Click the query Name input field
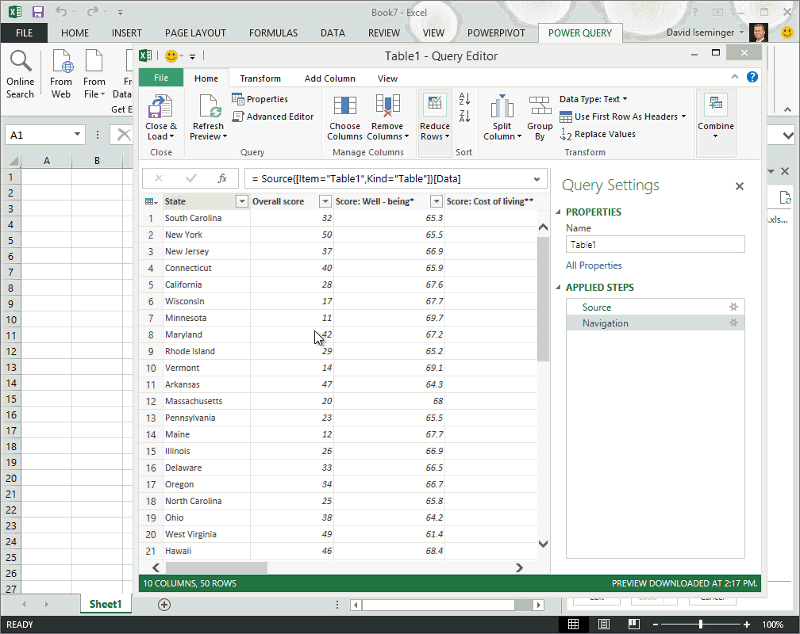800x634 pixels. [655, 244]
